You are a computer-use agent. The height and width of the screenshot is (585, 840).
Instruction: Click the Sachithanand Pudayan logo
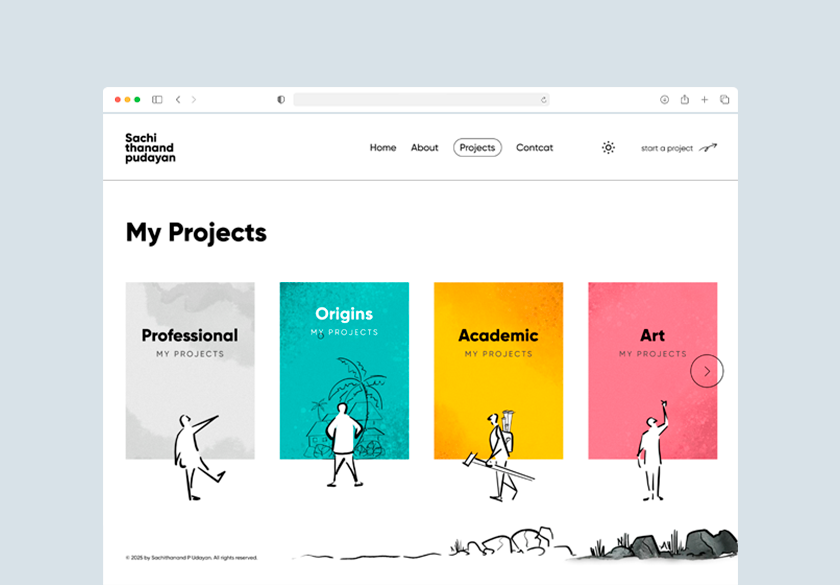pos(150,148)
